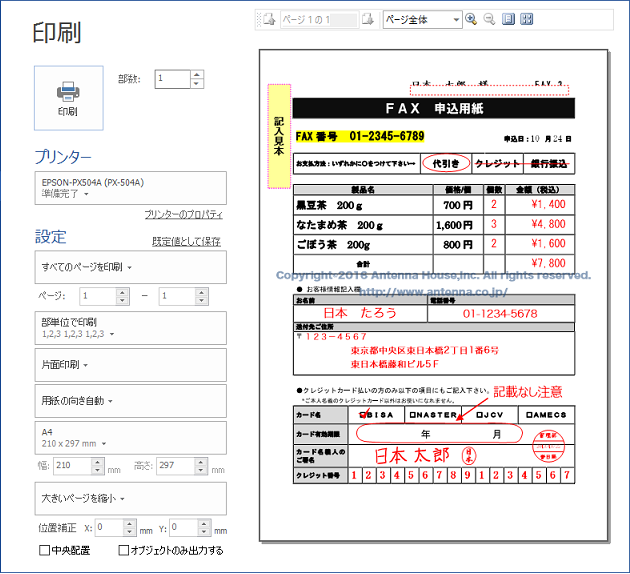Increase paper width with up arrow
This screenshot has height=574, width=630.
click(x=98, y=462)
